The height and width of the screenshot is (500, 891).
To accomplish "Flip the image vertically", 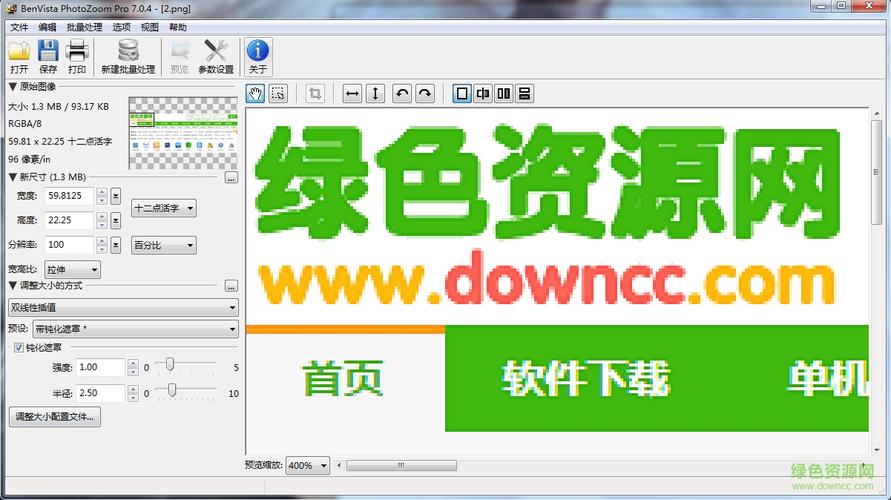I will tap(375, 93).
